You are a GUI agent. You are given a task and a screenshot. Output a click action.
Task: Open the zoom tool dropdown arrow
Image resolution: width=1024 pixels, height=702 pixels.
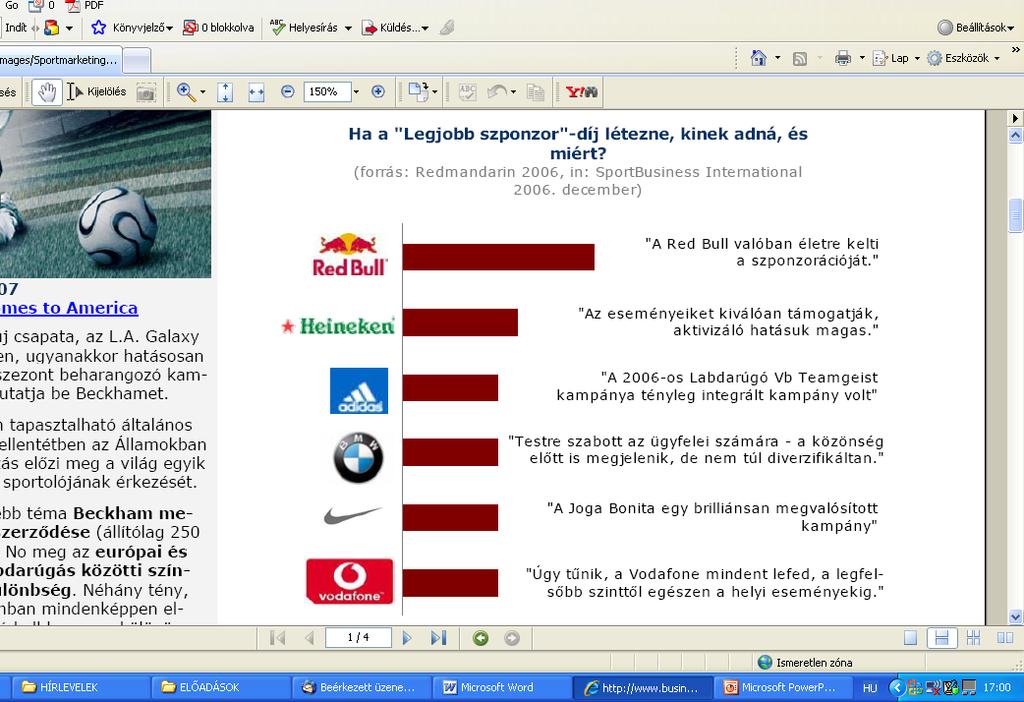tap(202, 92)
